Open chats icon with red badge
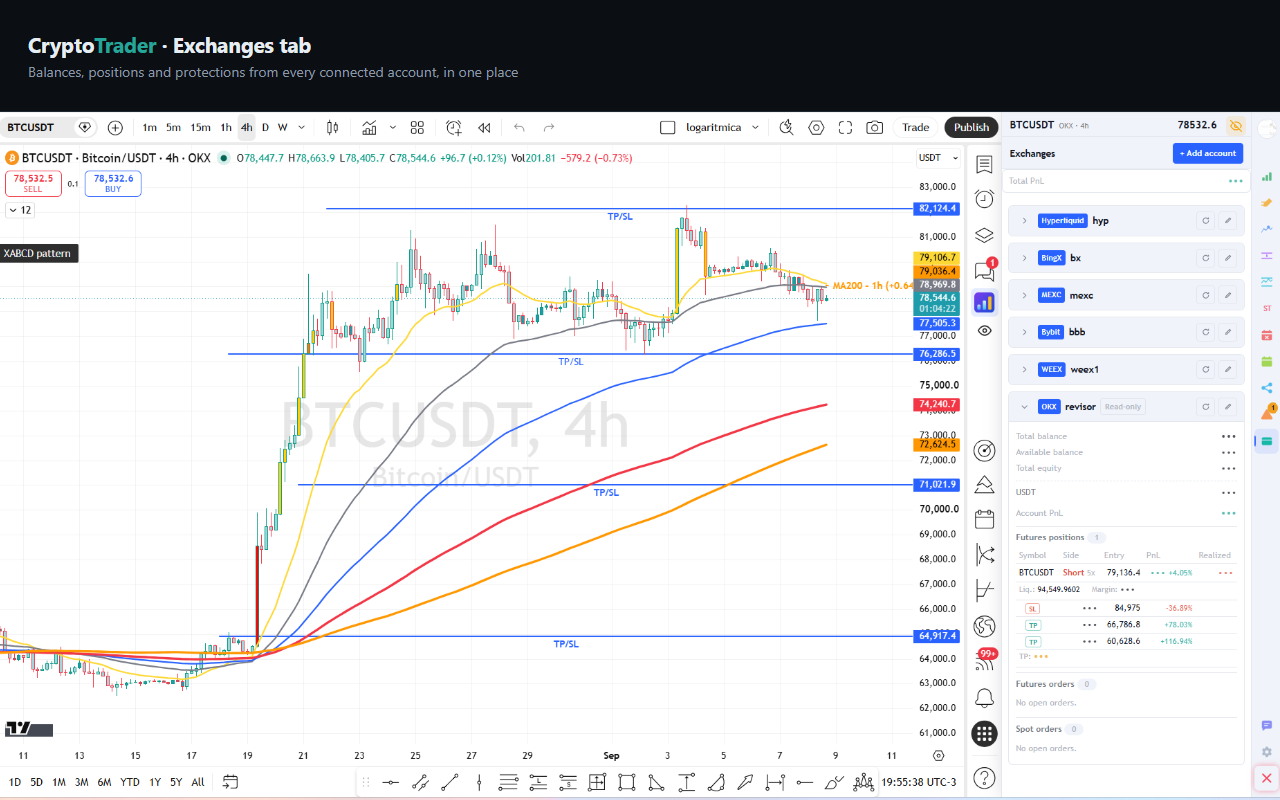Image resolution: width=1280 pixels, height=800 pixels. [x=984, y=269]
